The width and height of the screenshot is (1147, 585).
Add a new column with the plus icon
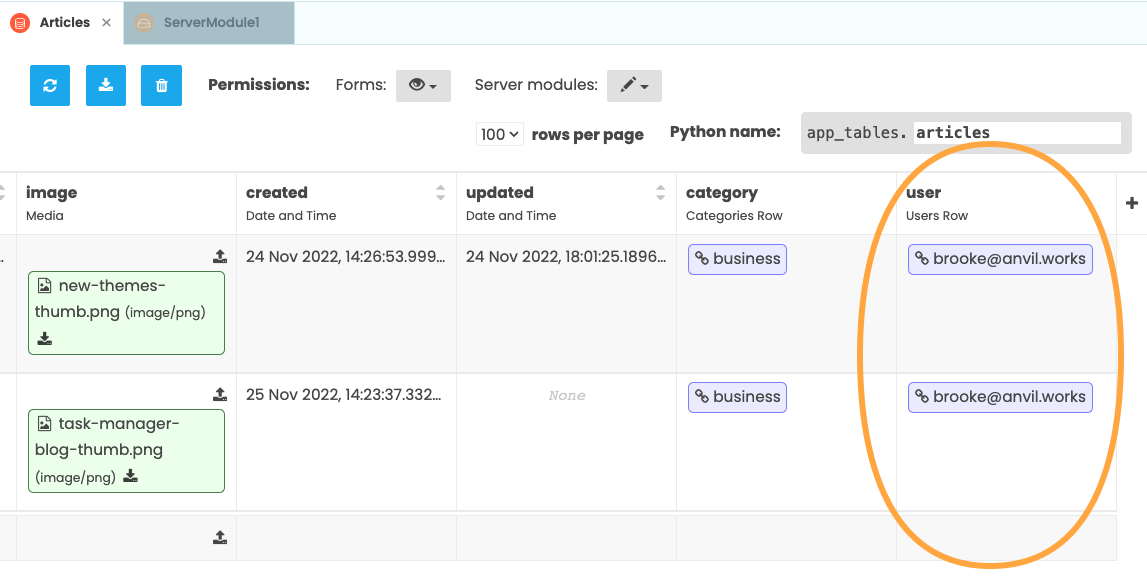point(1131,203)
